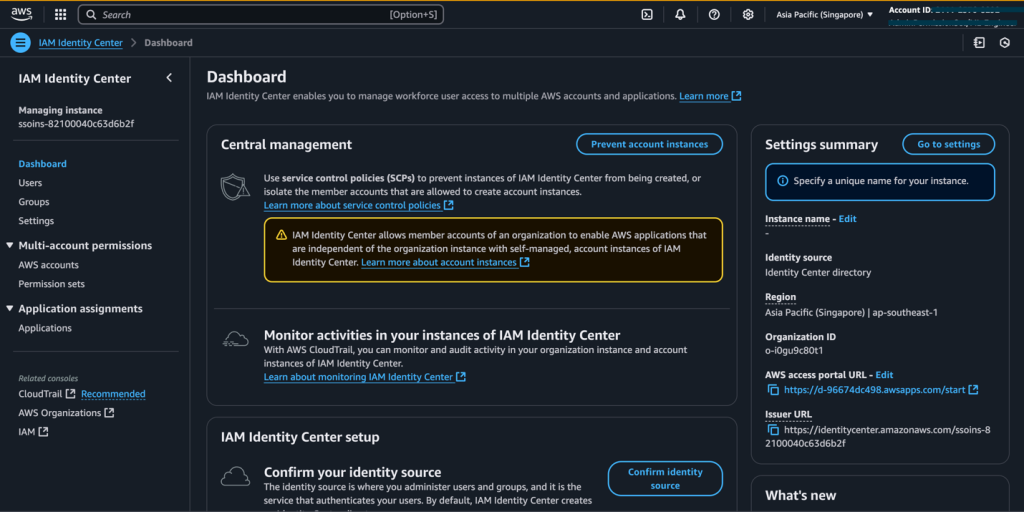Open the Learn more link under Dashboard

point(703,96)
